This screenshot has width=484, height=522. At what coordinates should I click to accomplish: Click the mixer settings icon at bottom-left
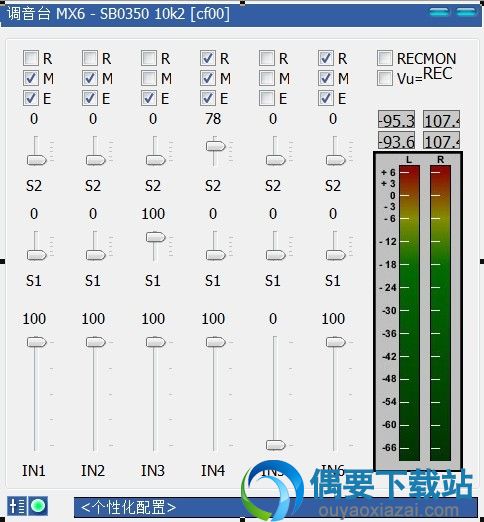17,506
